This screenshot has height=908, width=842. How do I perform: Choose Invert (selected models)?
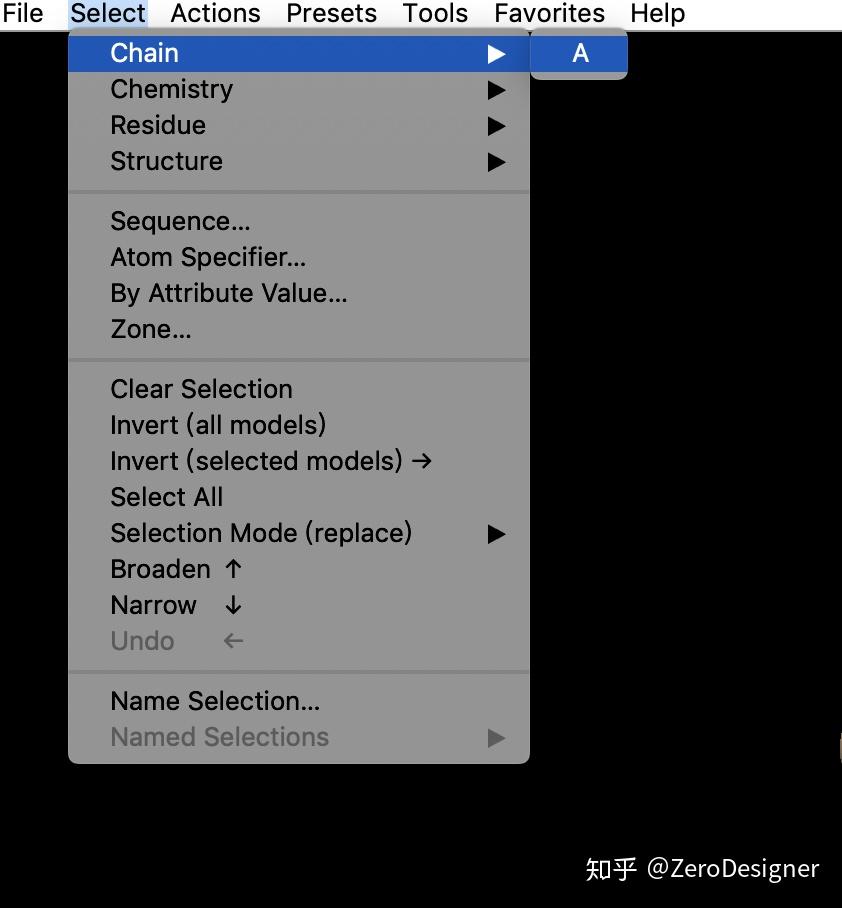256,462
